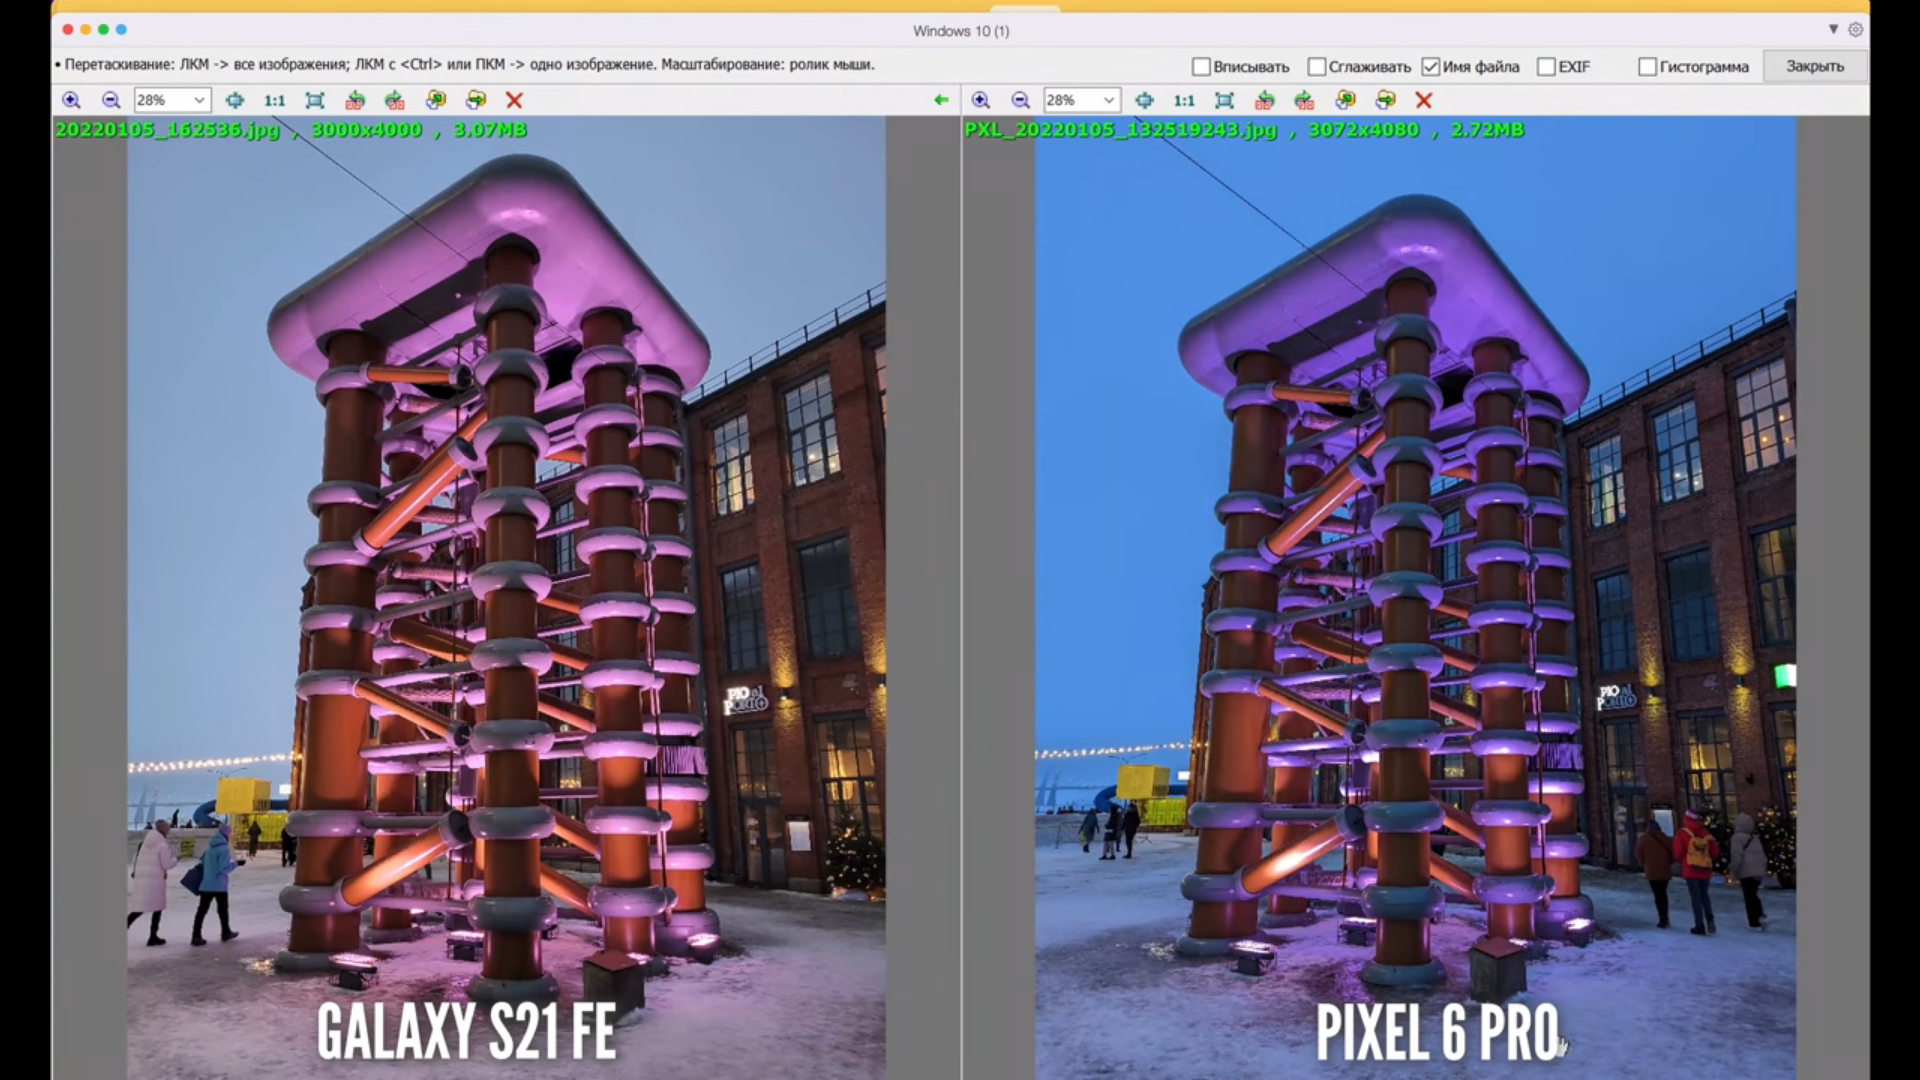1920x1080 pixels.
Task: Set left panel image to 1:1 scale
Action: pos(274,100)
